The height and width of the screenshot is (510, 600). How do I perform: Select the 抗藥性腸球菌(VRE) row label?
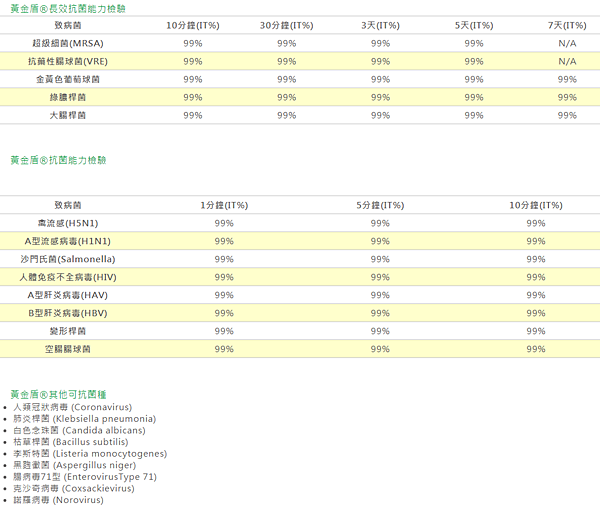tap(68, 61)
